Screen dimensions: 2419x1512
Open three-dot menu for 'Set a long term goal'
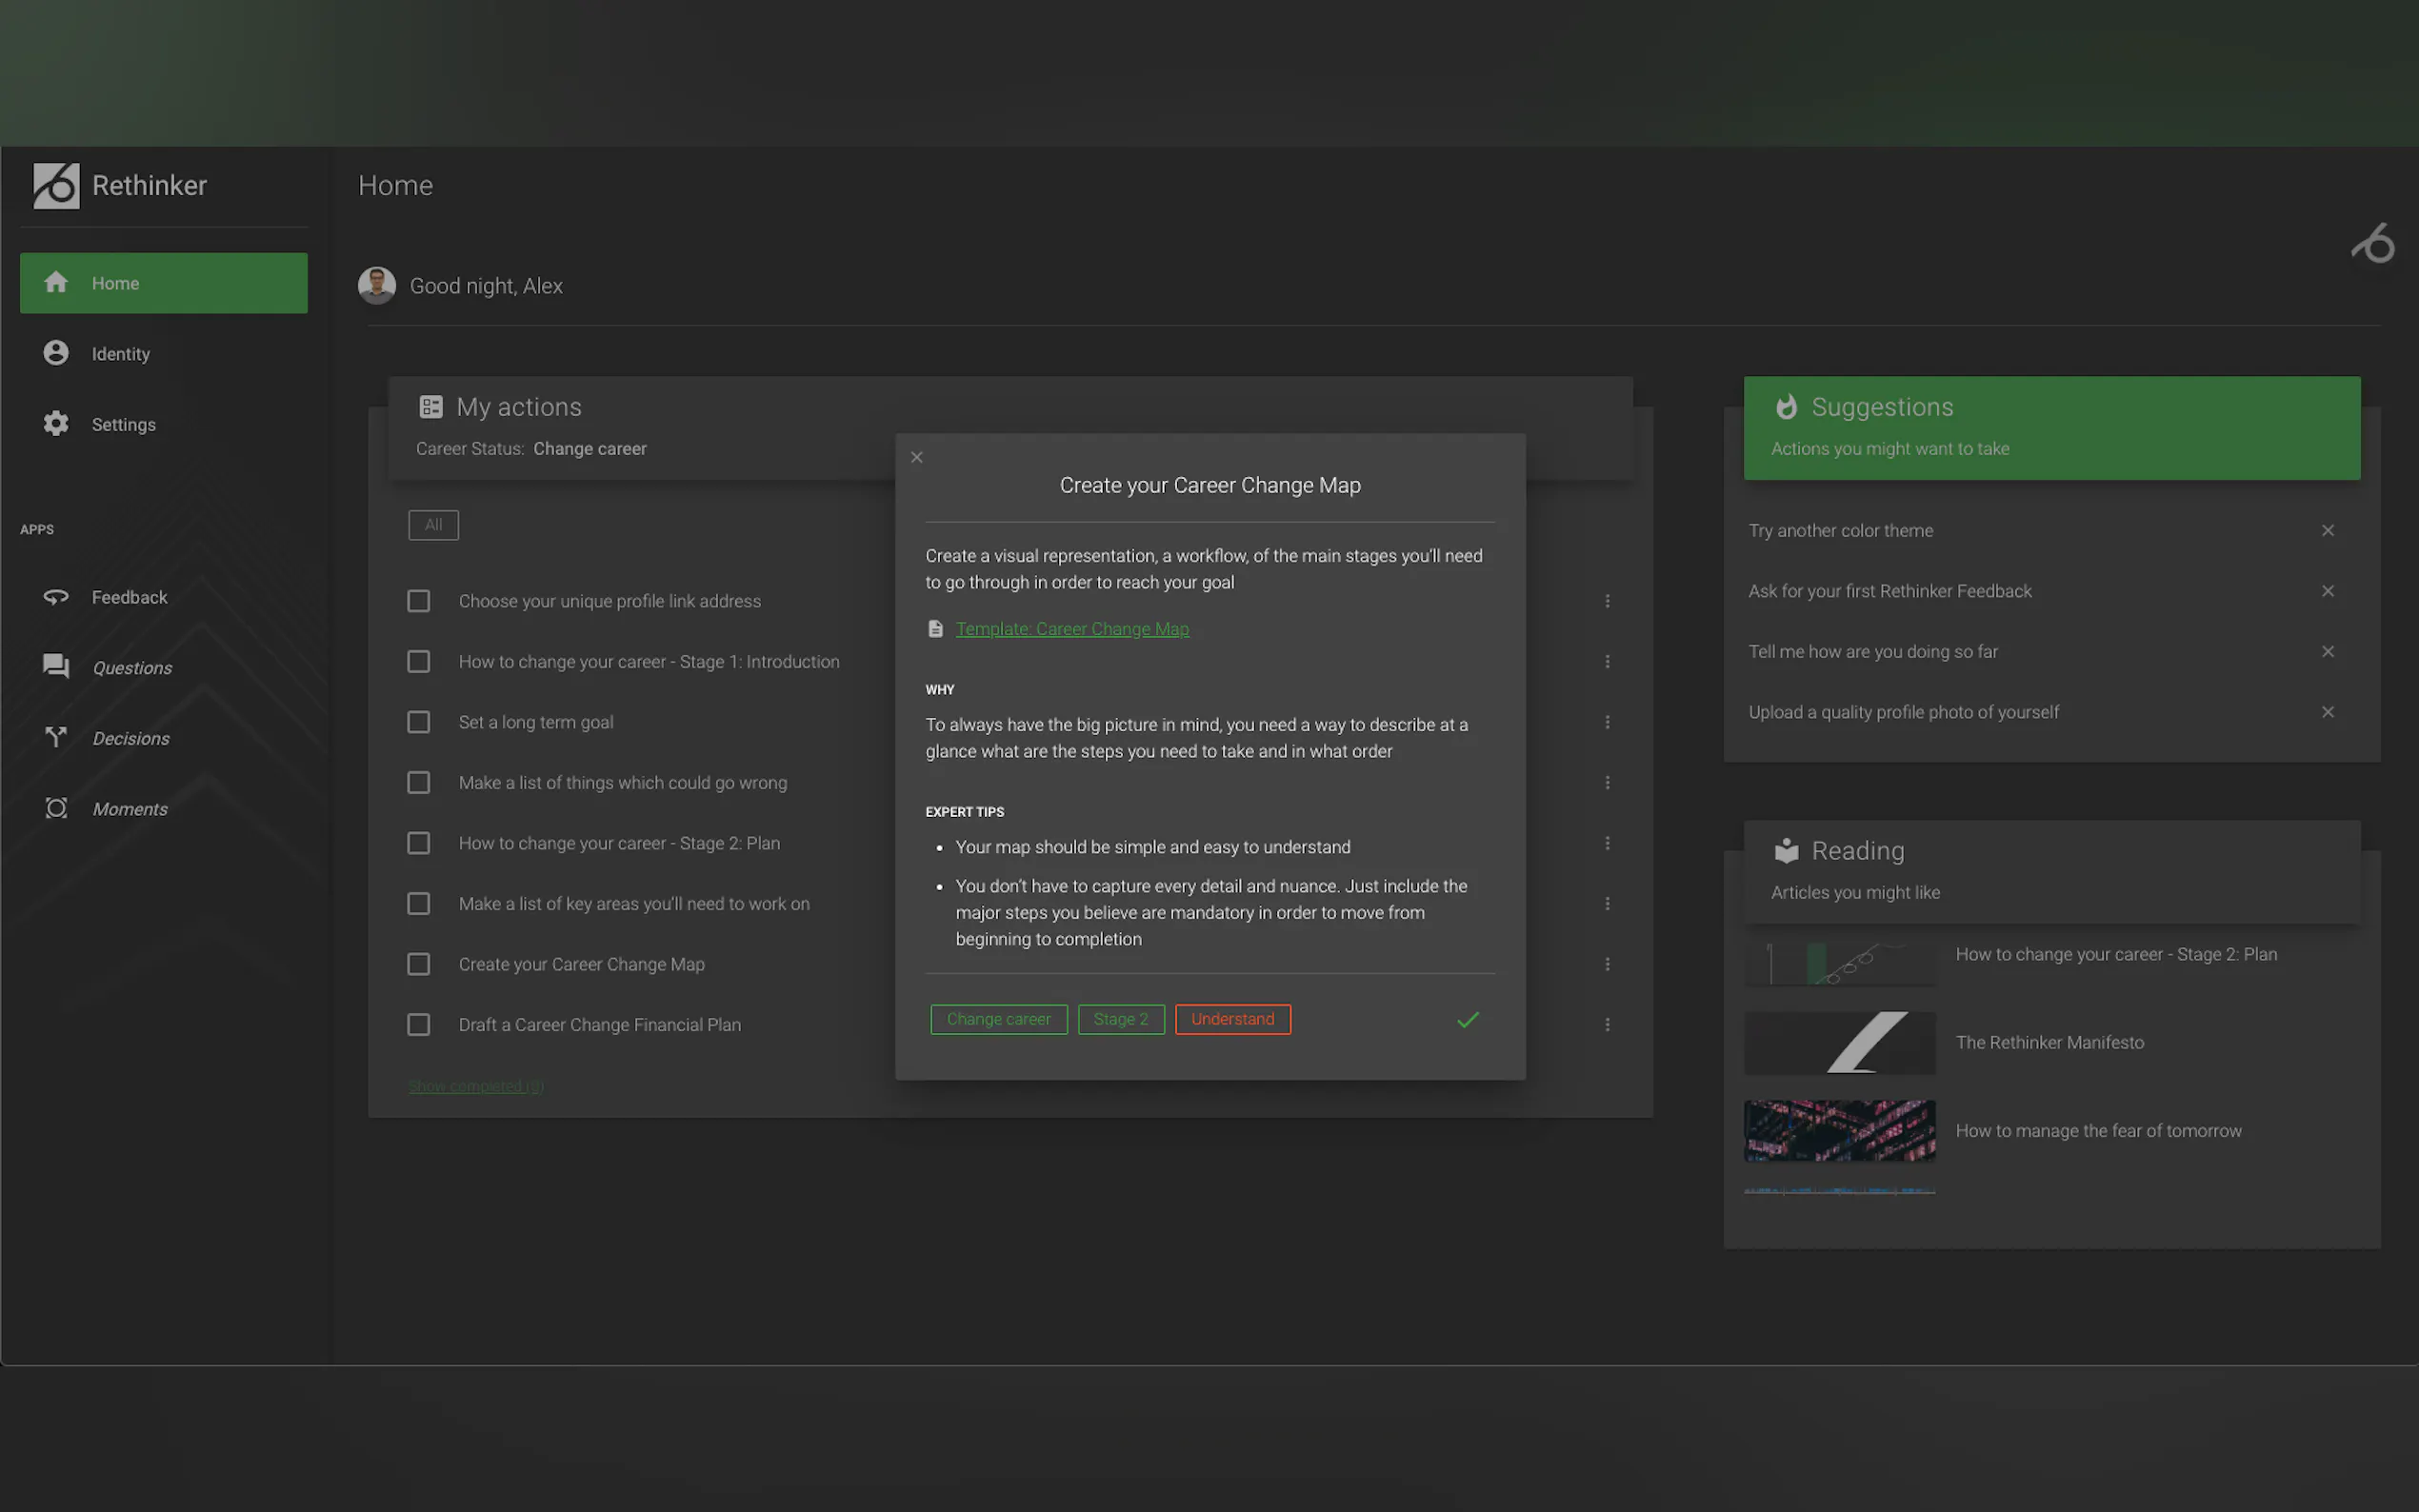click(x=1607, y=722)
